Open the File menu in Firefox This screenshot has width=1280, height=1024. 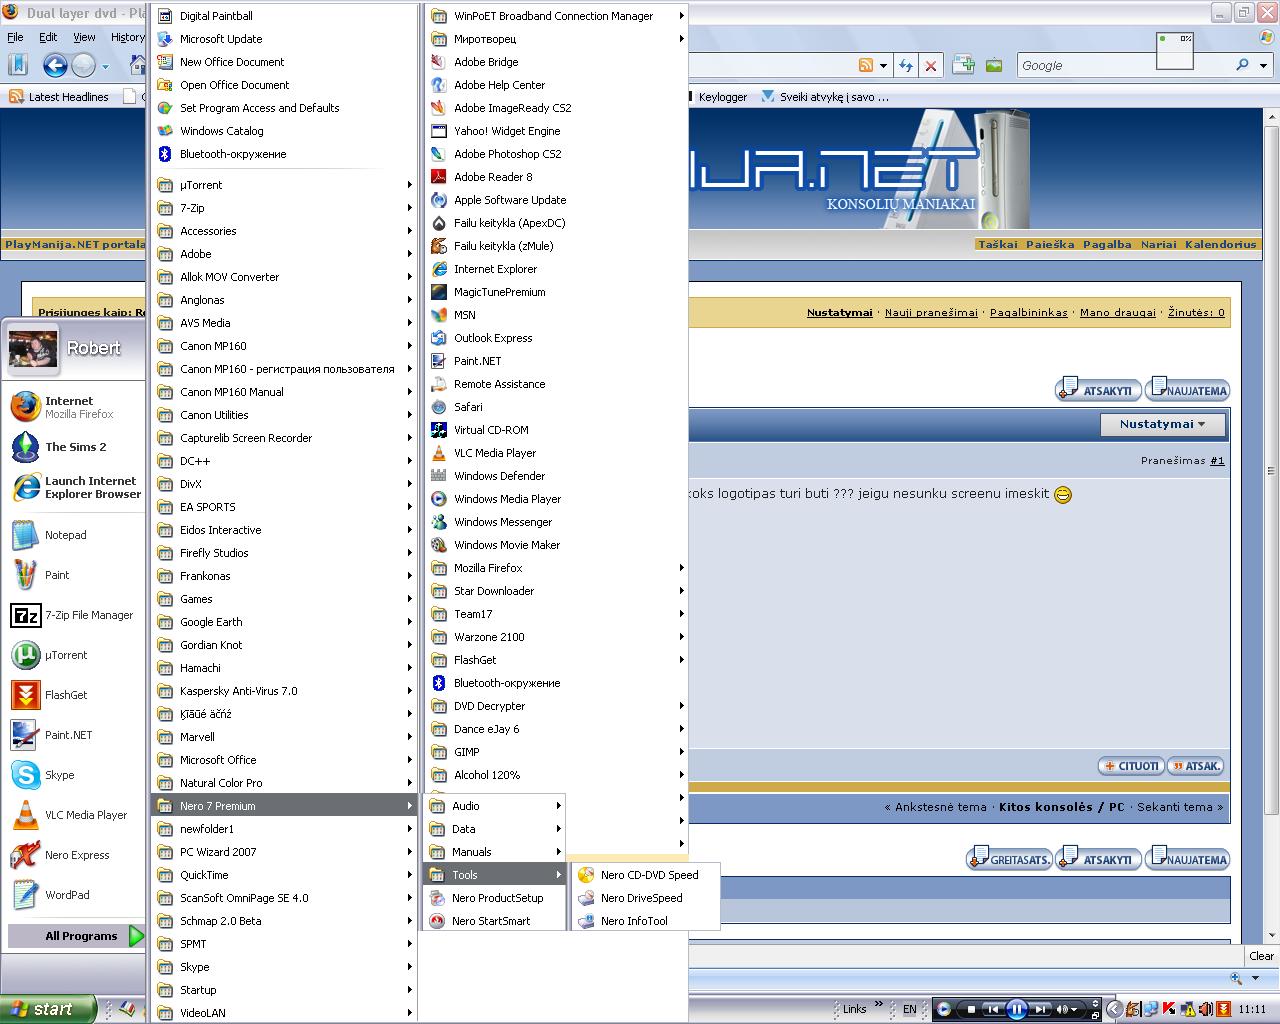15,37
